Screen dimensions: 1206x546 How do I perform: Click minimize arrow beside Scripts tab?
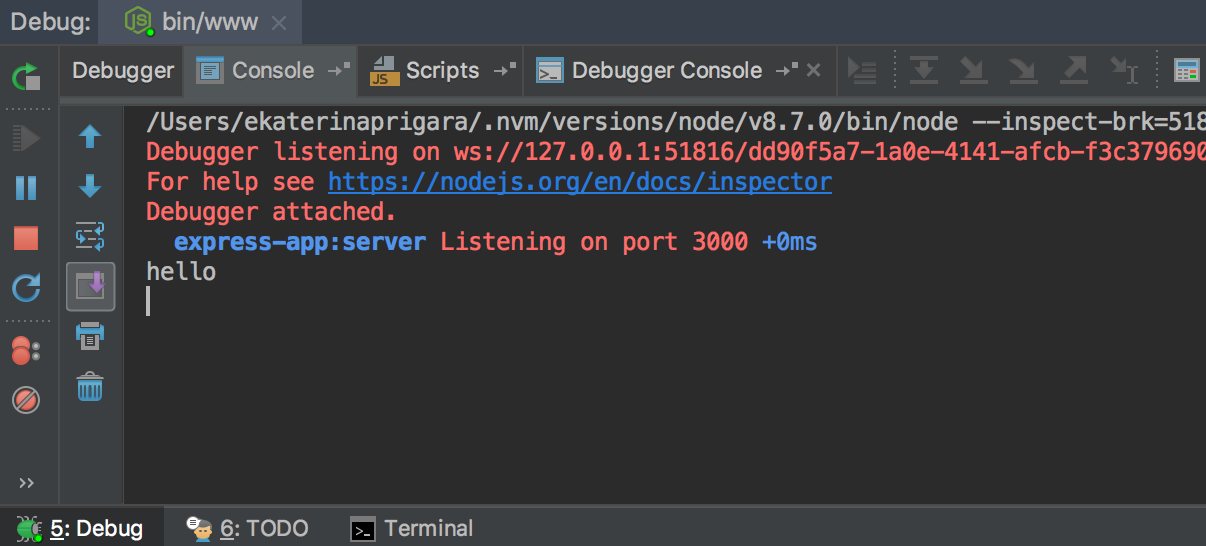[x=505, y=70]
